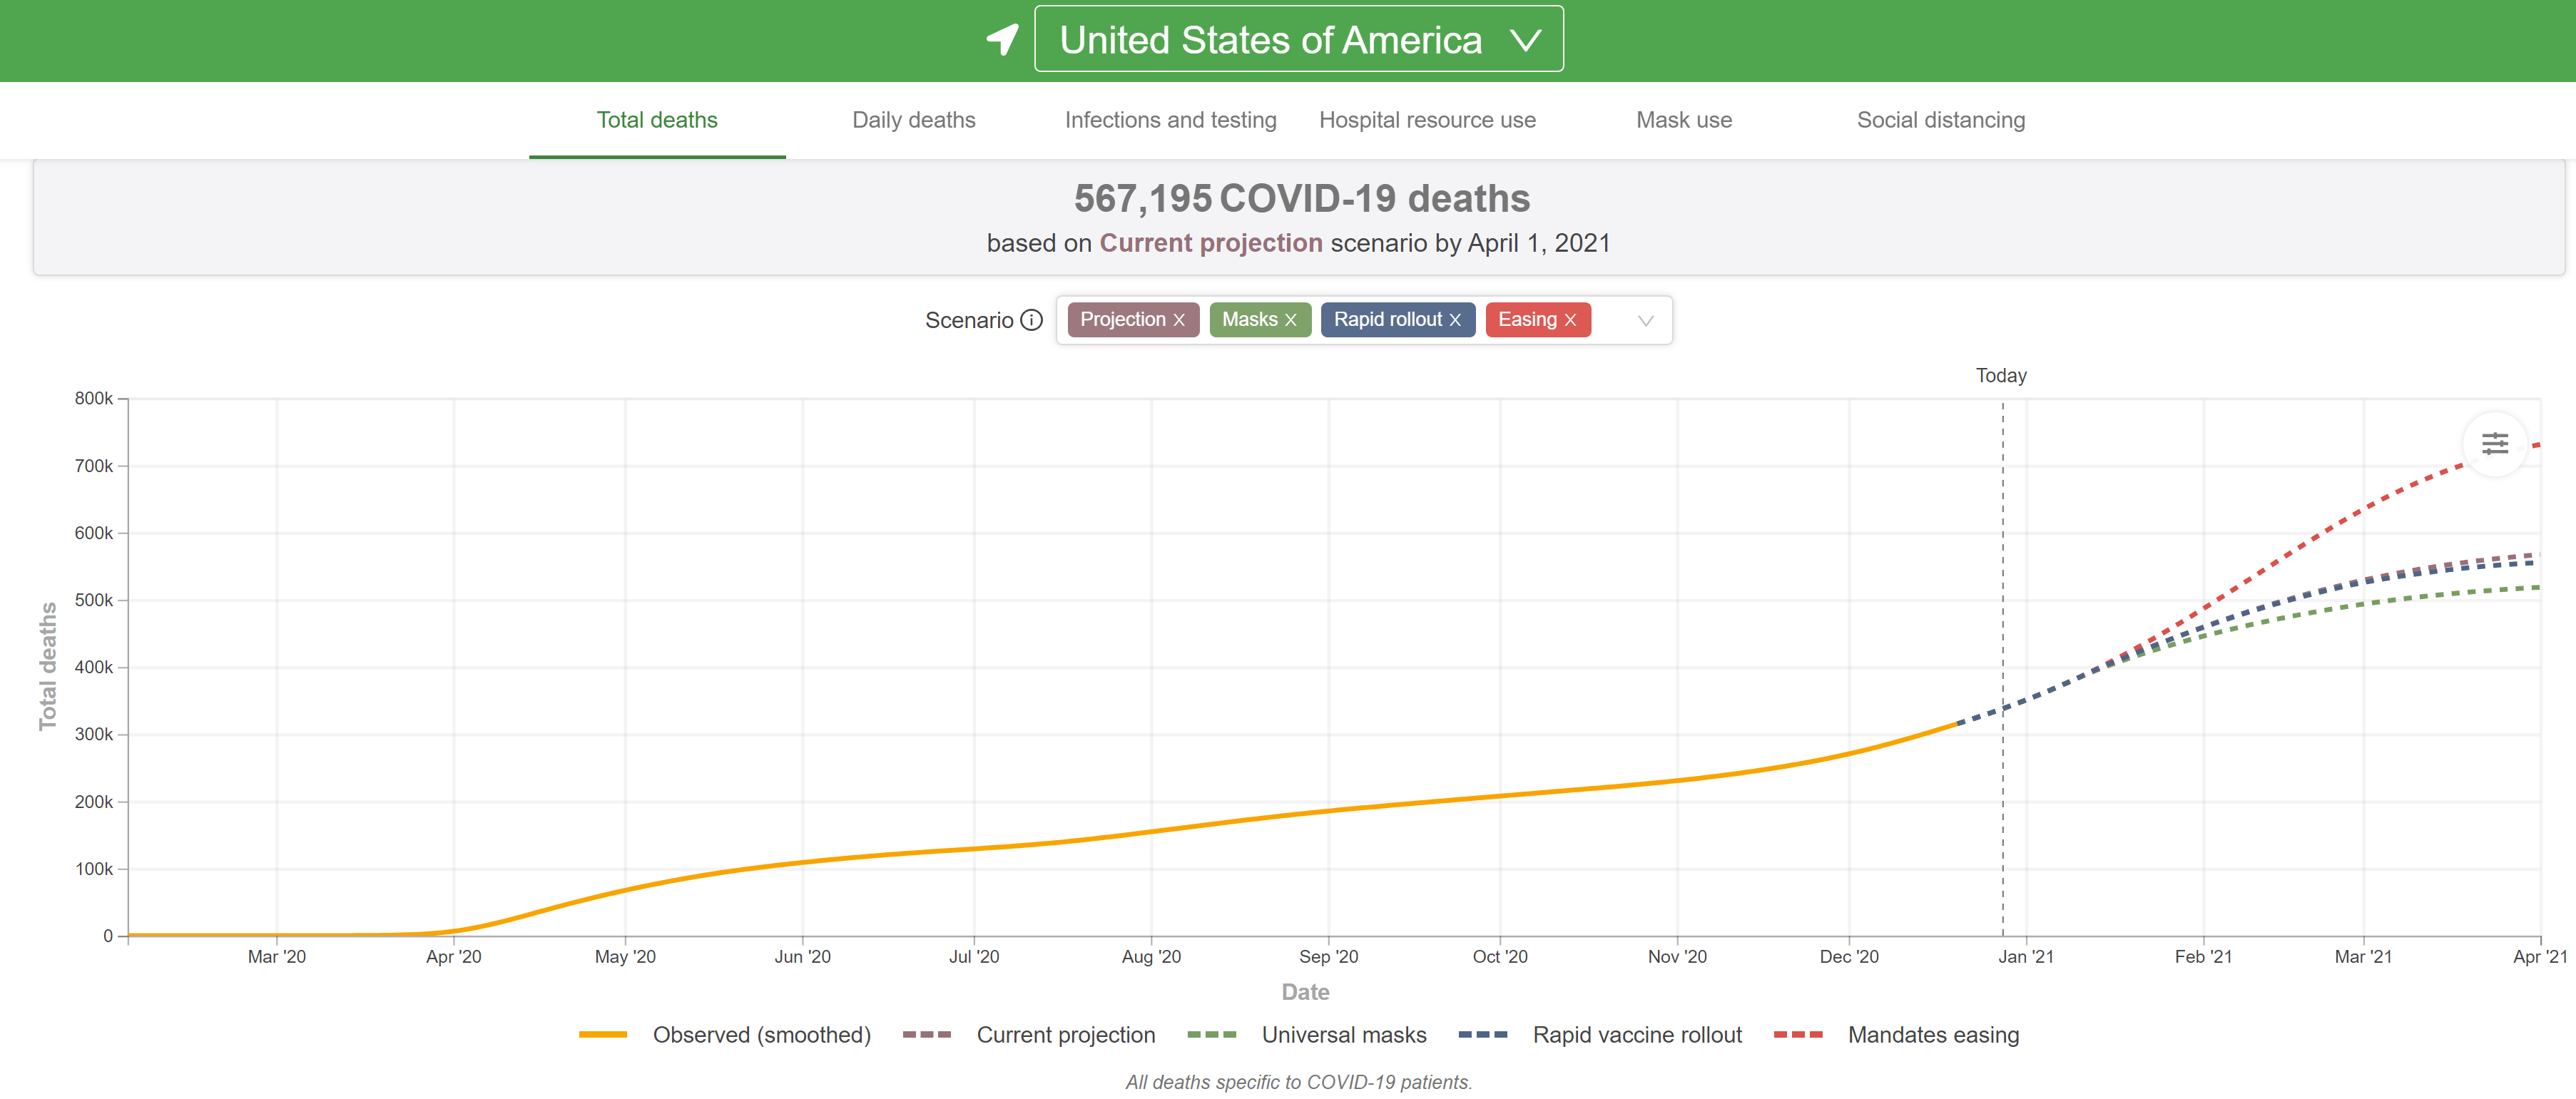
Task: Toggle the Observed (smoothed) legend entry
Action: click(x=725, y=1035)
